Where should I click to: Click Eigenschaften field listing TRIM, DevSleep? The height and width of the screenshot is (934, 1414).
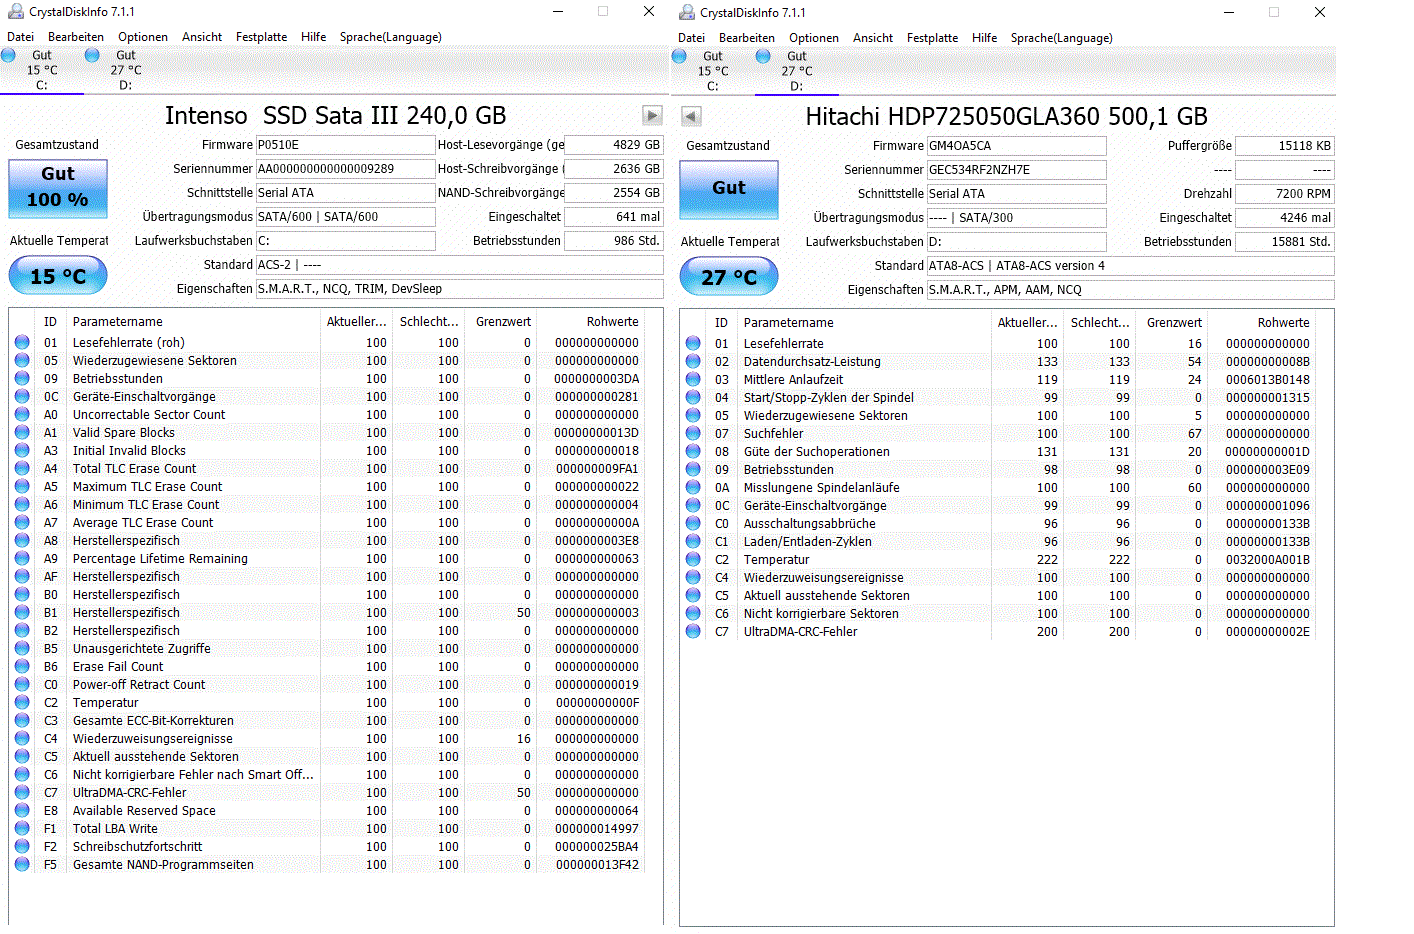point(459,289)
